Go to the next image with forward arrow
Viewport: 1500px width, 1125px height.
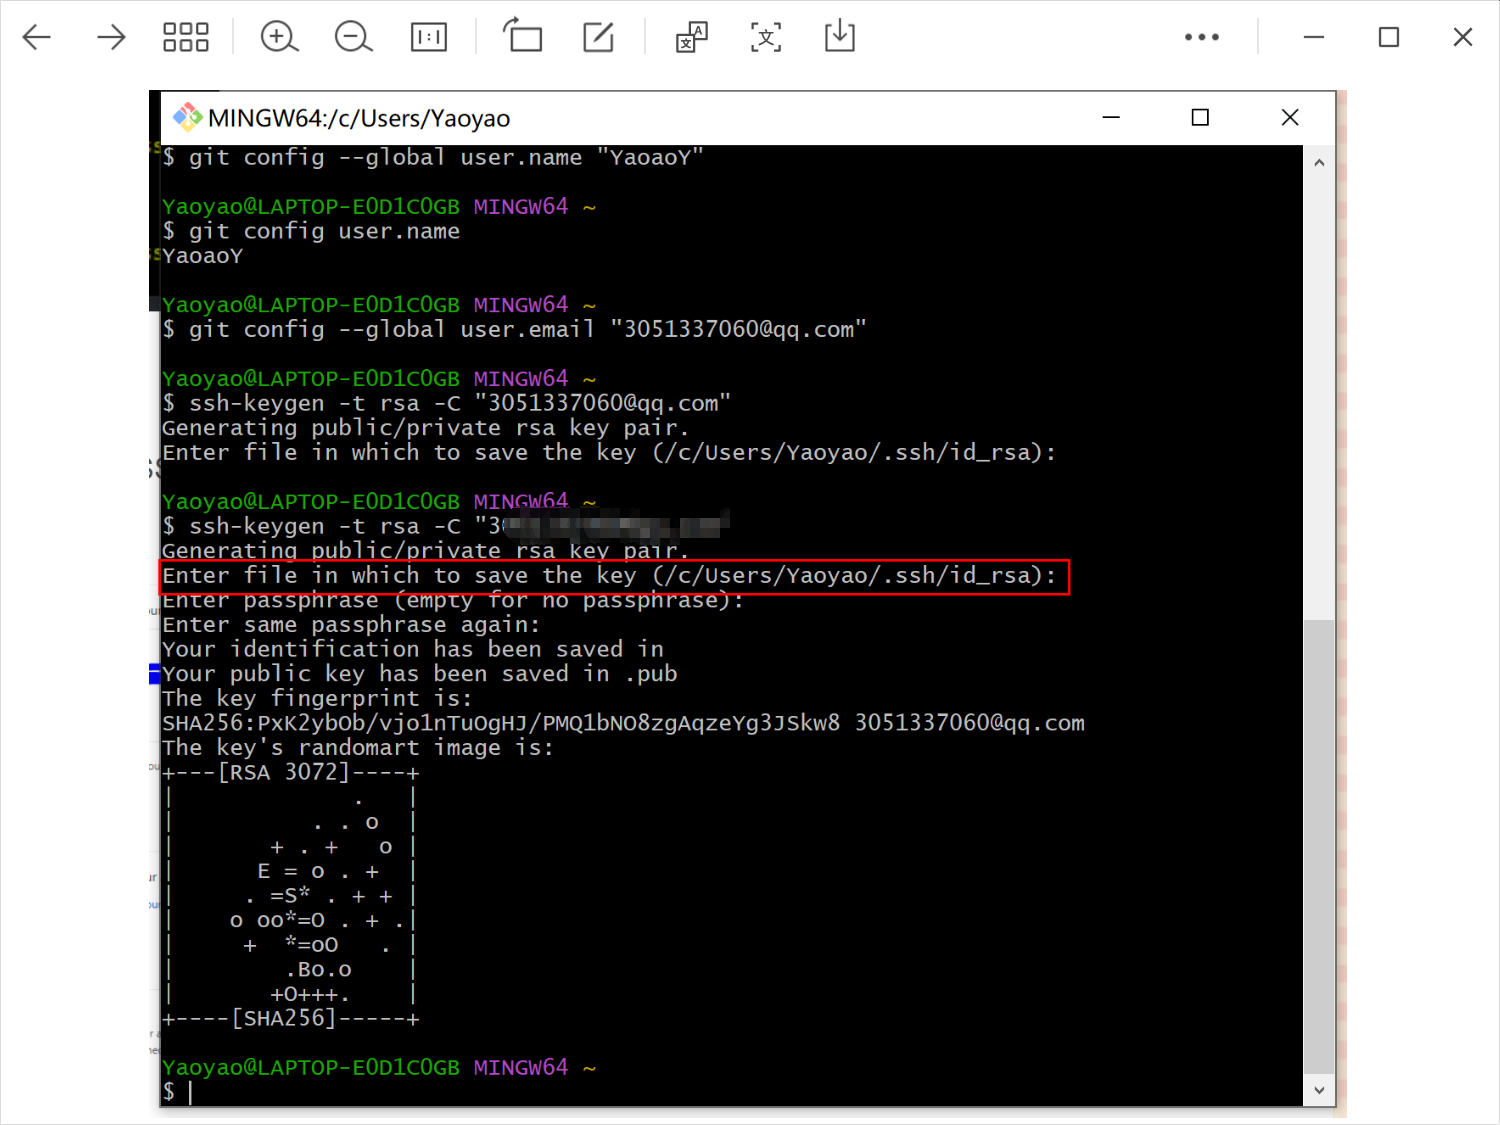(x=110, y=38)
